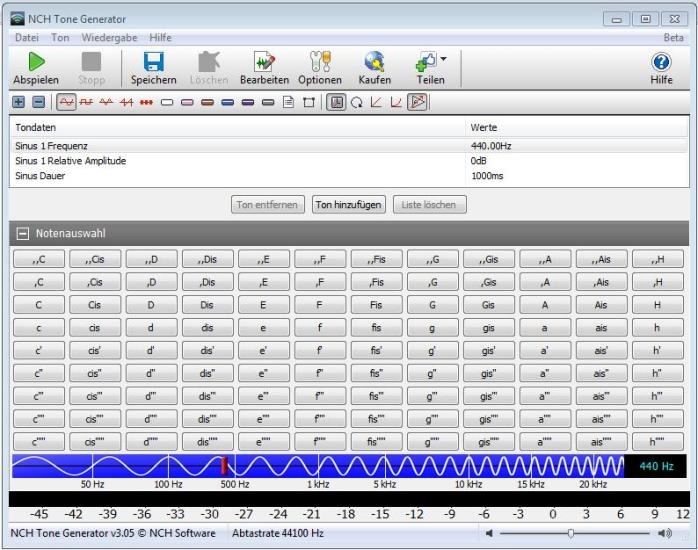Open the Hilfe help icon

[x=661, y=67]
